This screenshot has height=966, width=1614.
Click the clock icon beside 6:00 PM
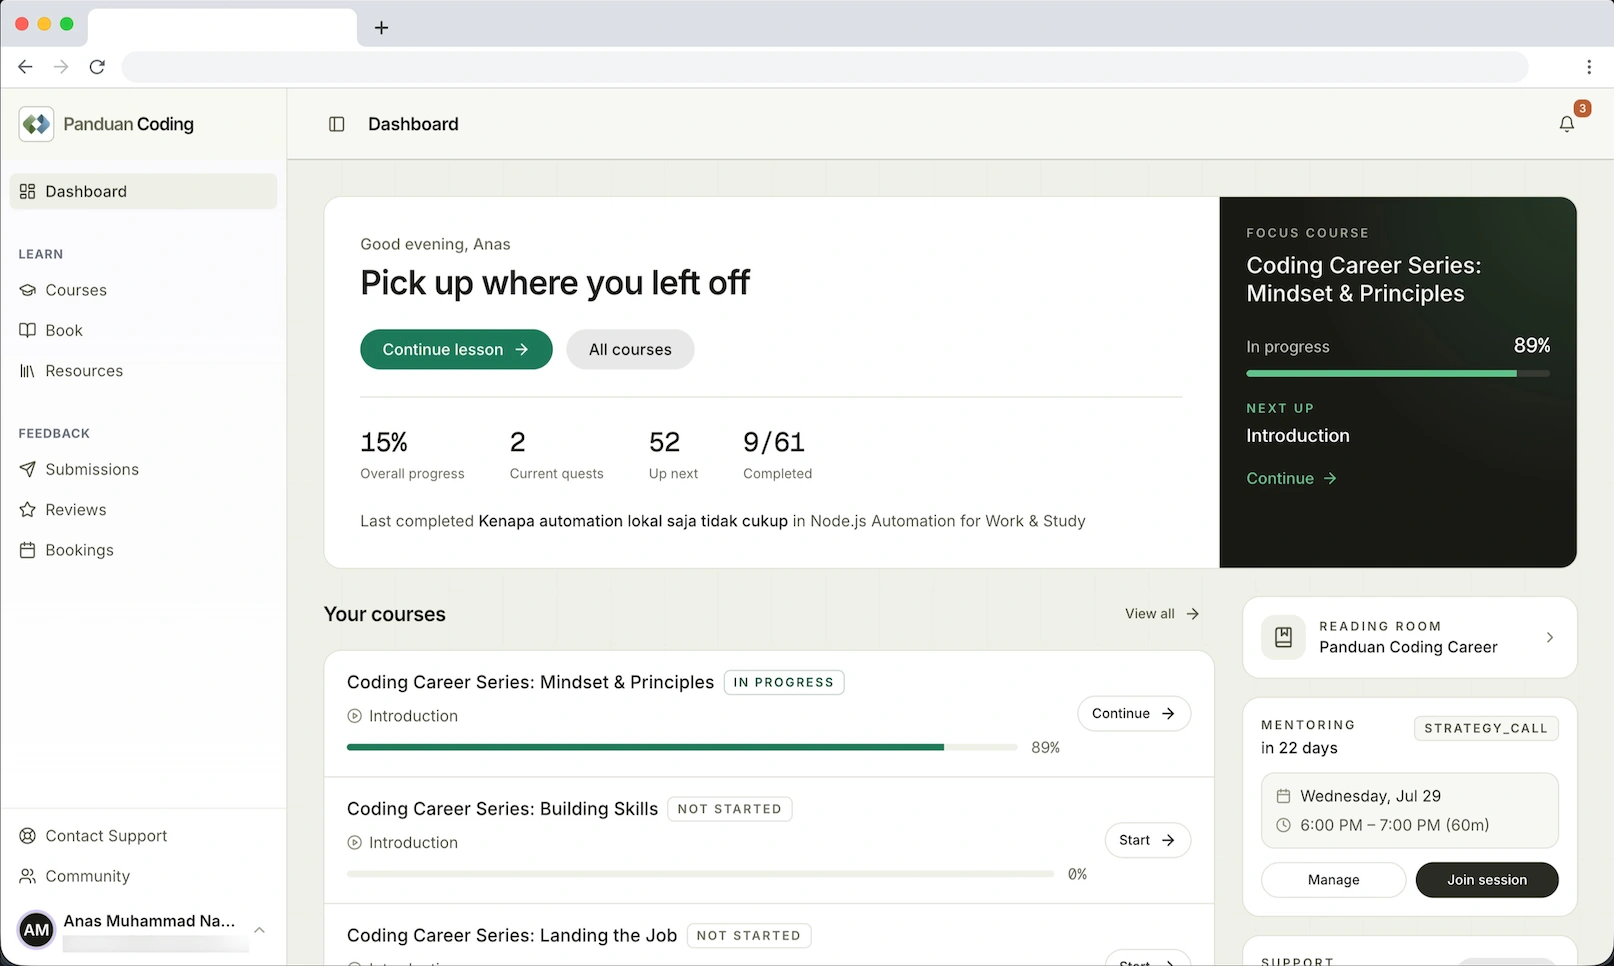(x=1283, y=825)
